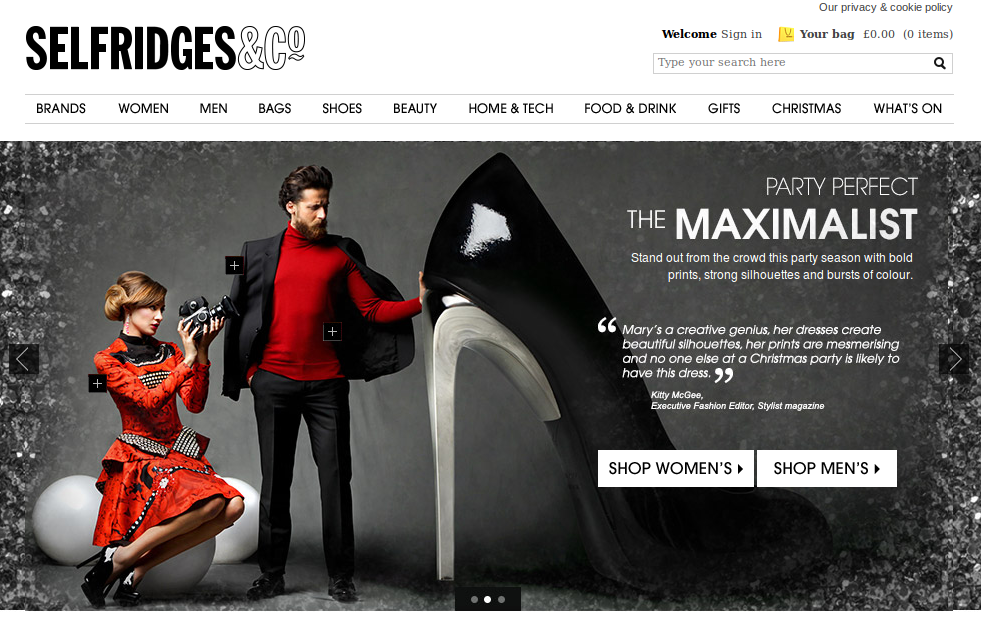The width and height of the screenshot is (981, 620).
Task: Select the third carousel dot
Action: coord(501,599)
